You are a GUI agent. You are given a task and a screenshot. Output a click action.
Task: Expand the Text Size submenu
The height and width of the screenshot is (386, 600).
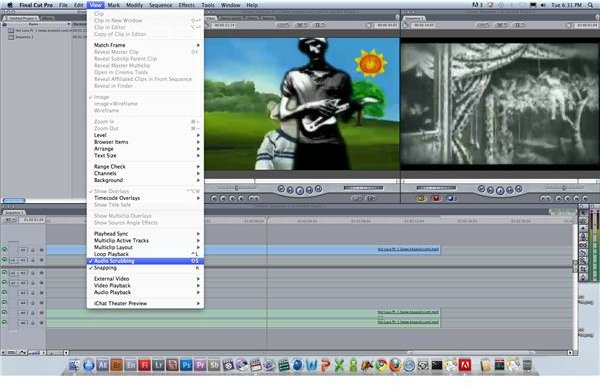click(x=145, y=156)
